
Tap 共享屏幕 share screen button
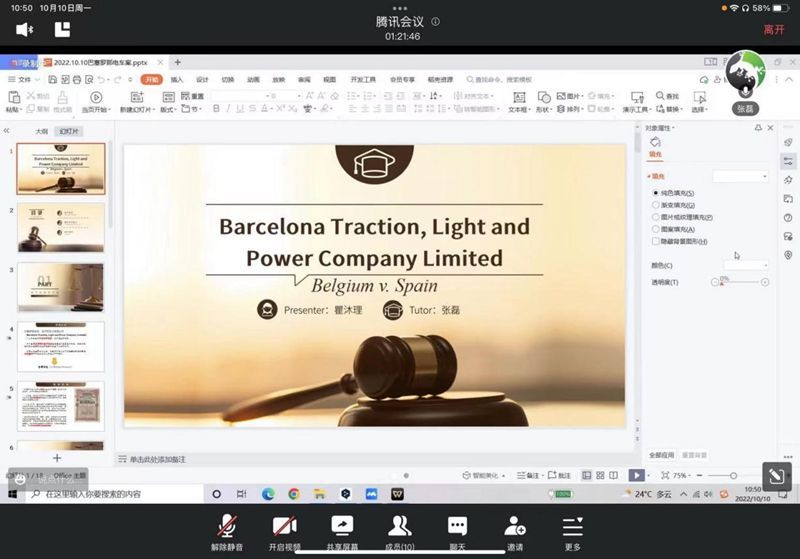point(342,532)
